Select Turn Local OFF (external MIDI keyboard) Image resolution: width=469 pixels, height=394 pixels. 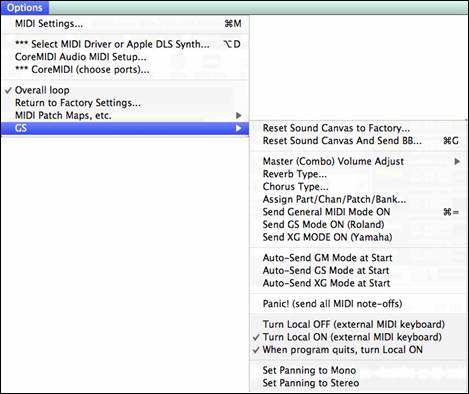pos(358,324)
